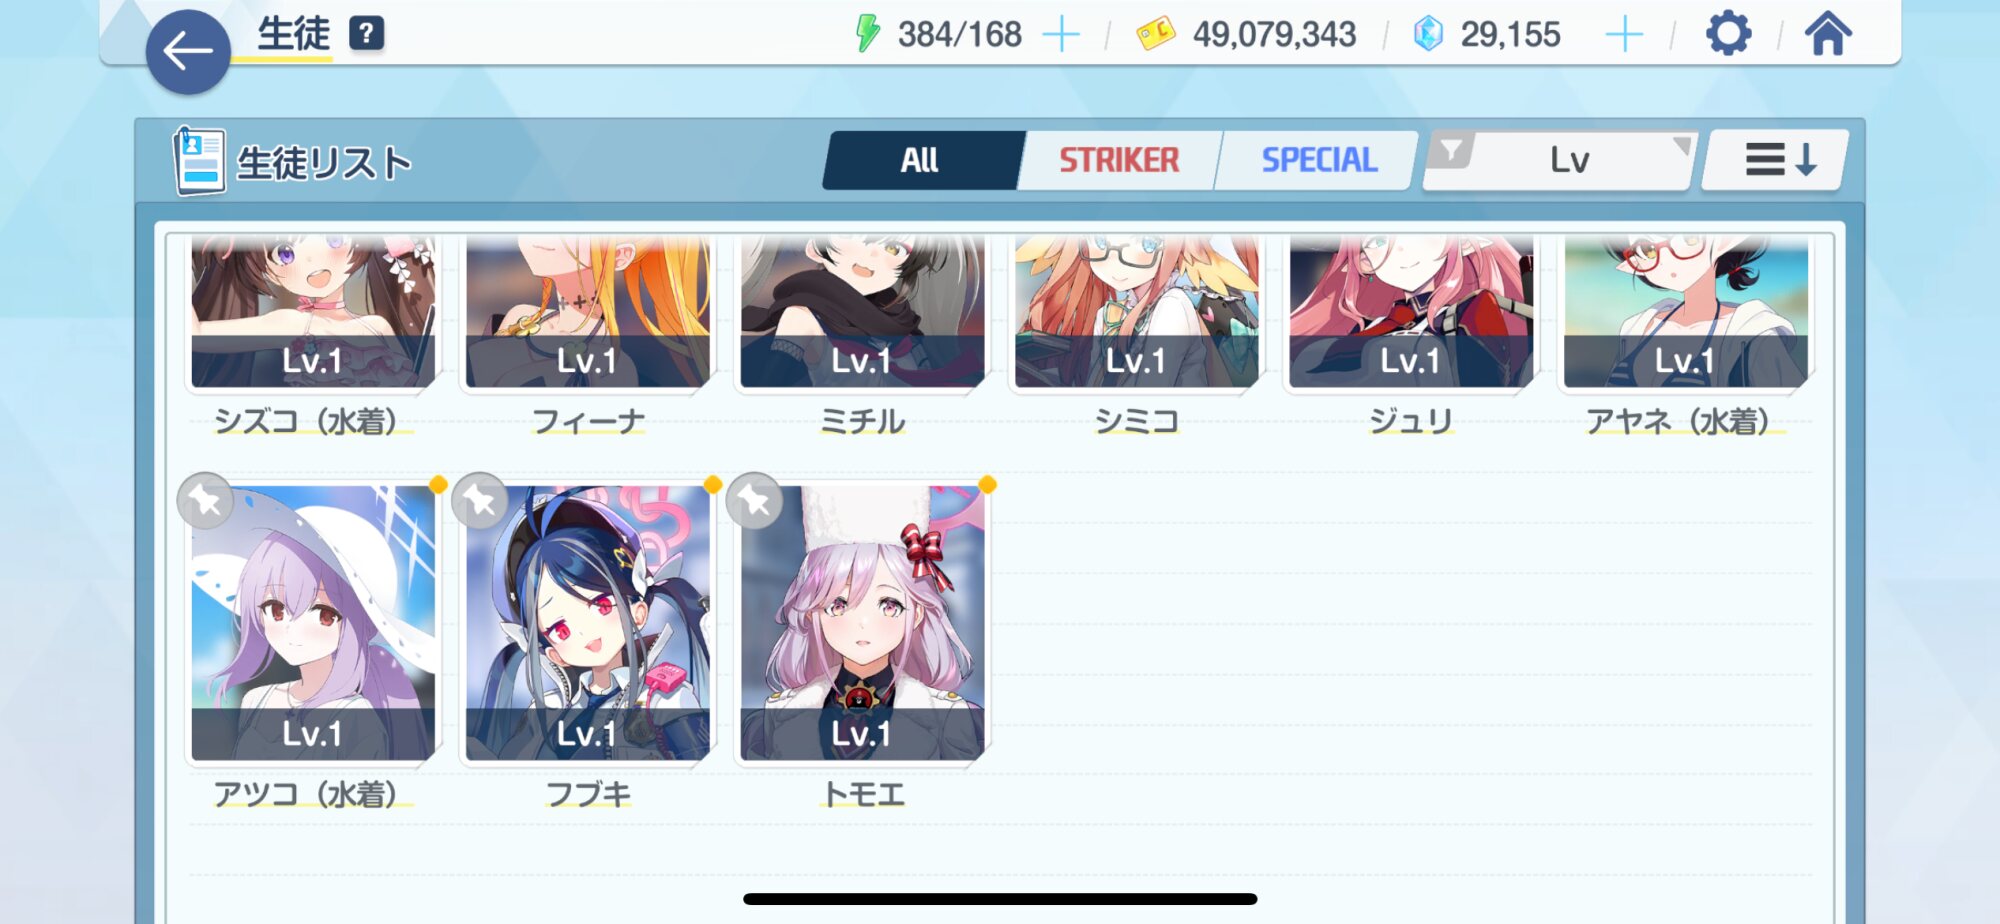
Task: Tap the back arrow button
Action: click(188, 52)
